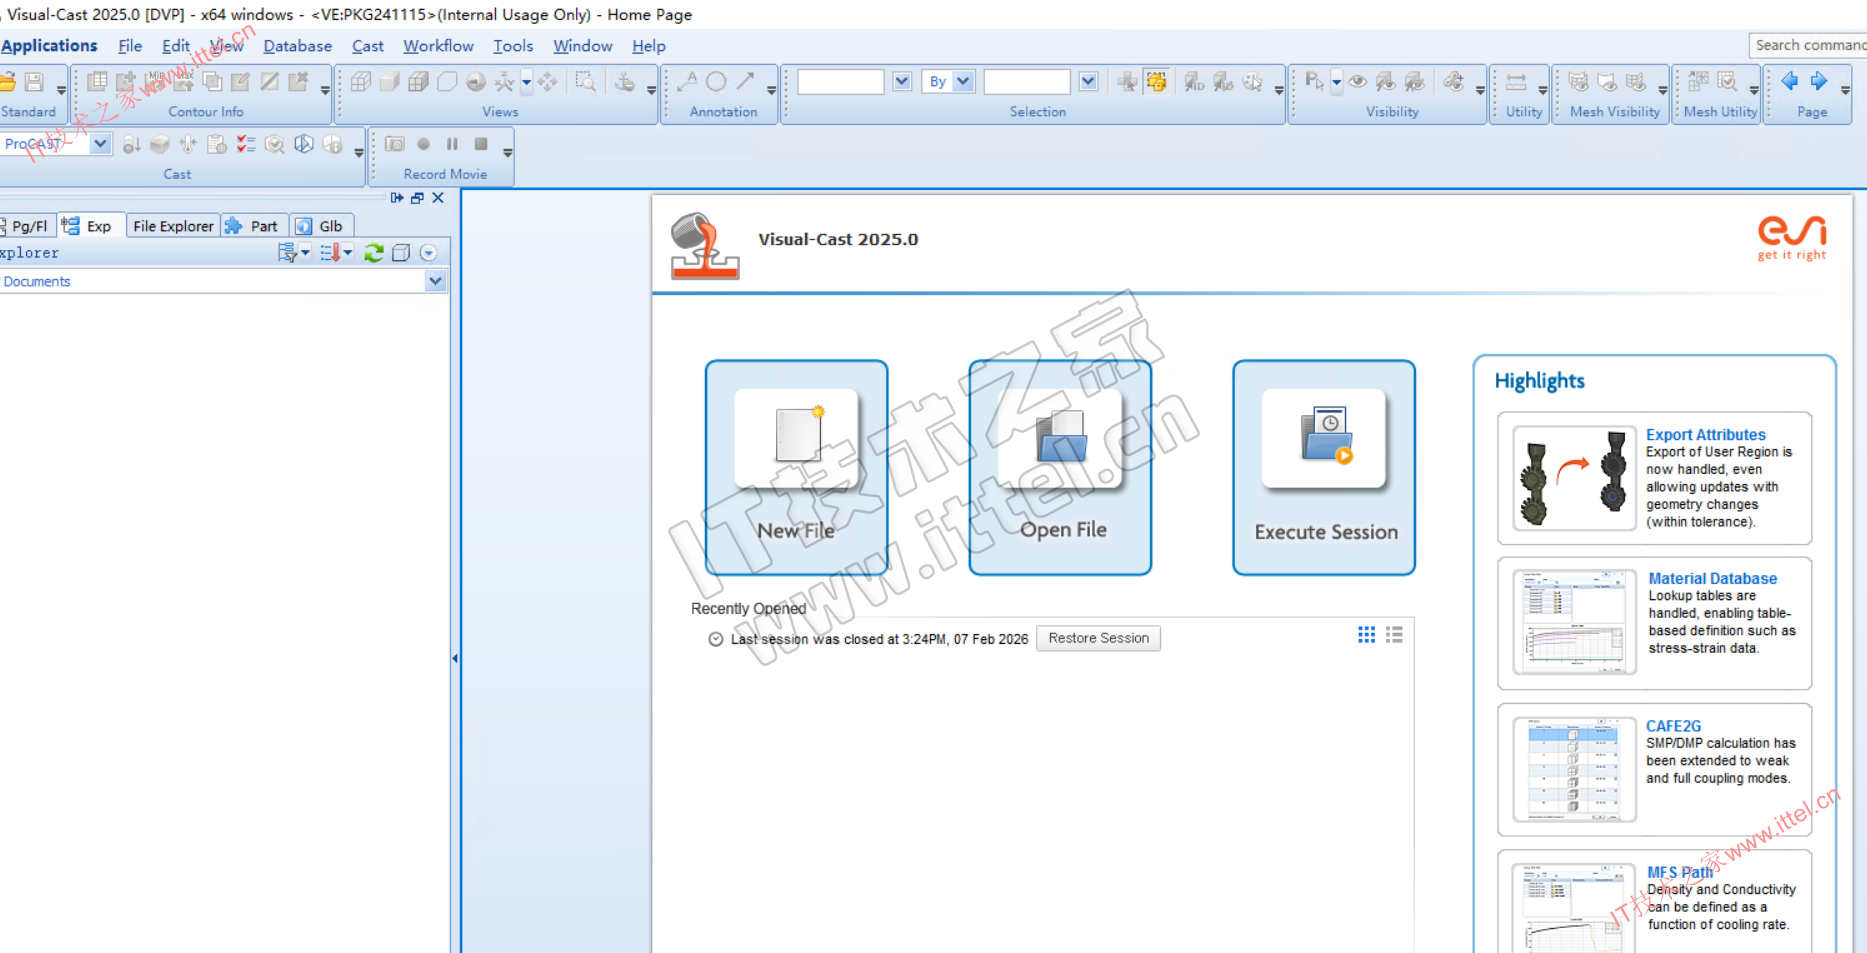Switch to the File Explorer tab
This screenshot has width=1867, height=953.
pos(173,226)
